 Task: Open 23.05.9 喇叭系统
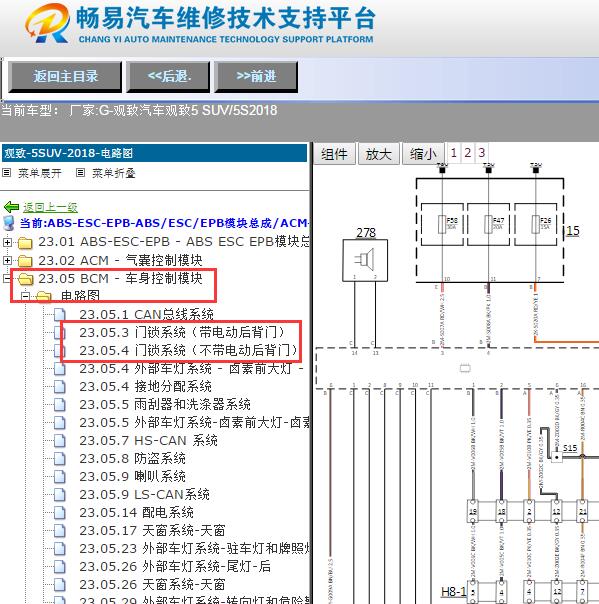[x=132, y=476]
